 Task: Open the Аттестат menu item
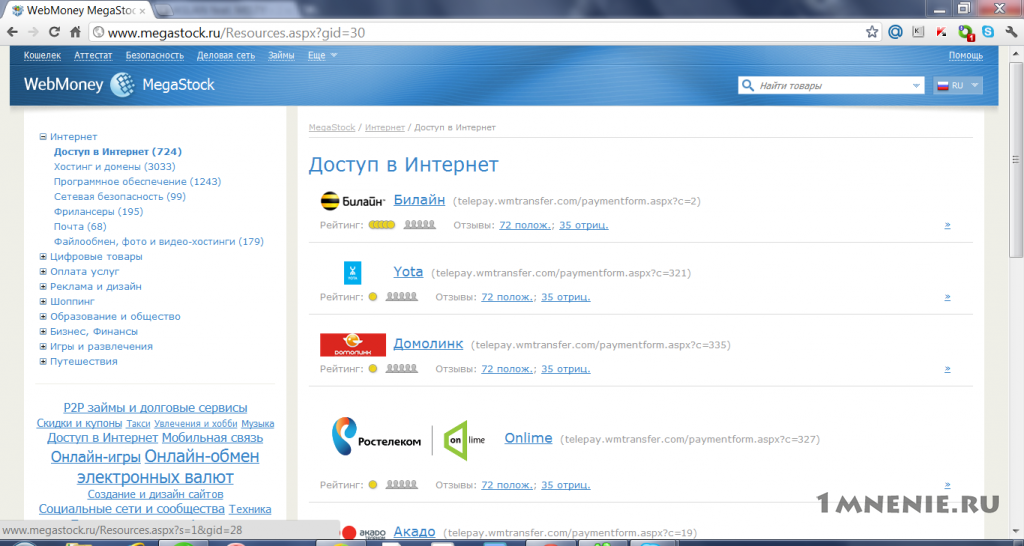[93, 56]
